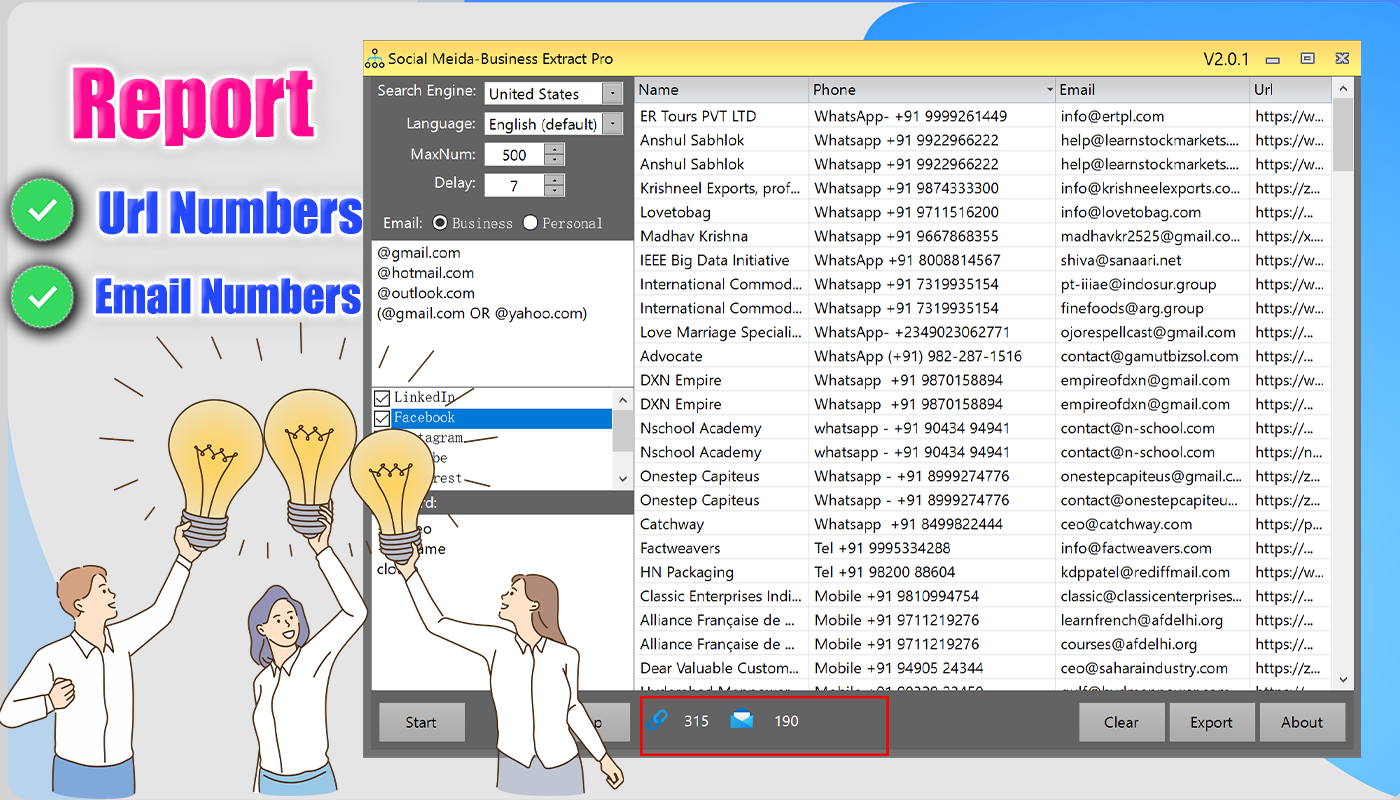Click the contact@gamutbizsol.com email cell
Viewport: 1400px width, 800px height.
click(x=1152, y=356)
